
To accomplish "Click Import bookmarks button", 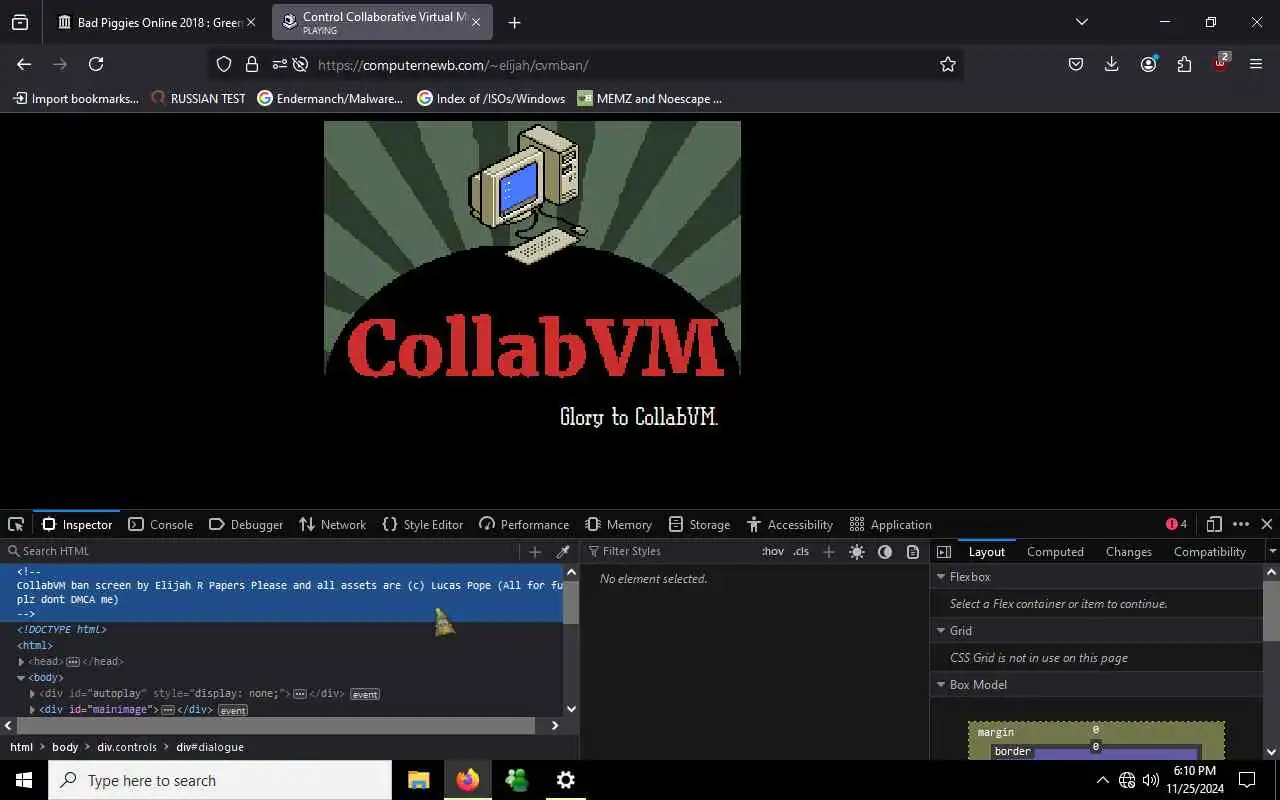I will (x=76, y=98).
